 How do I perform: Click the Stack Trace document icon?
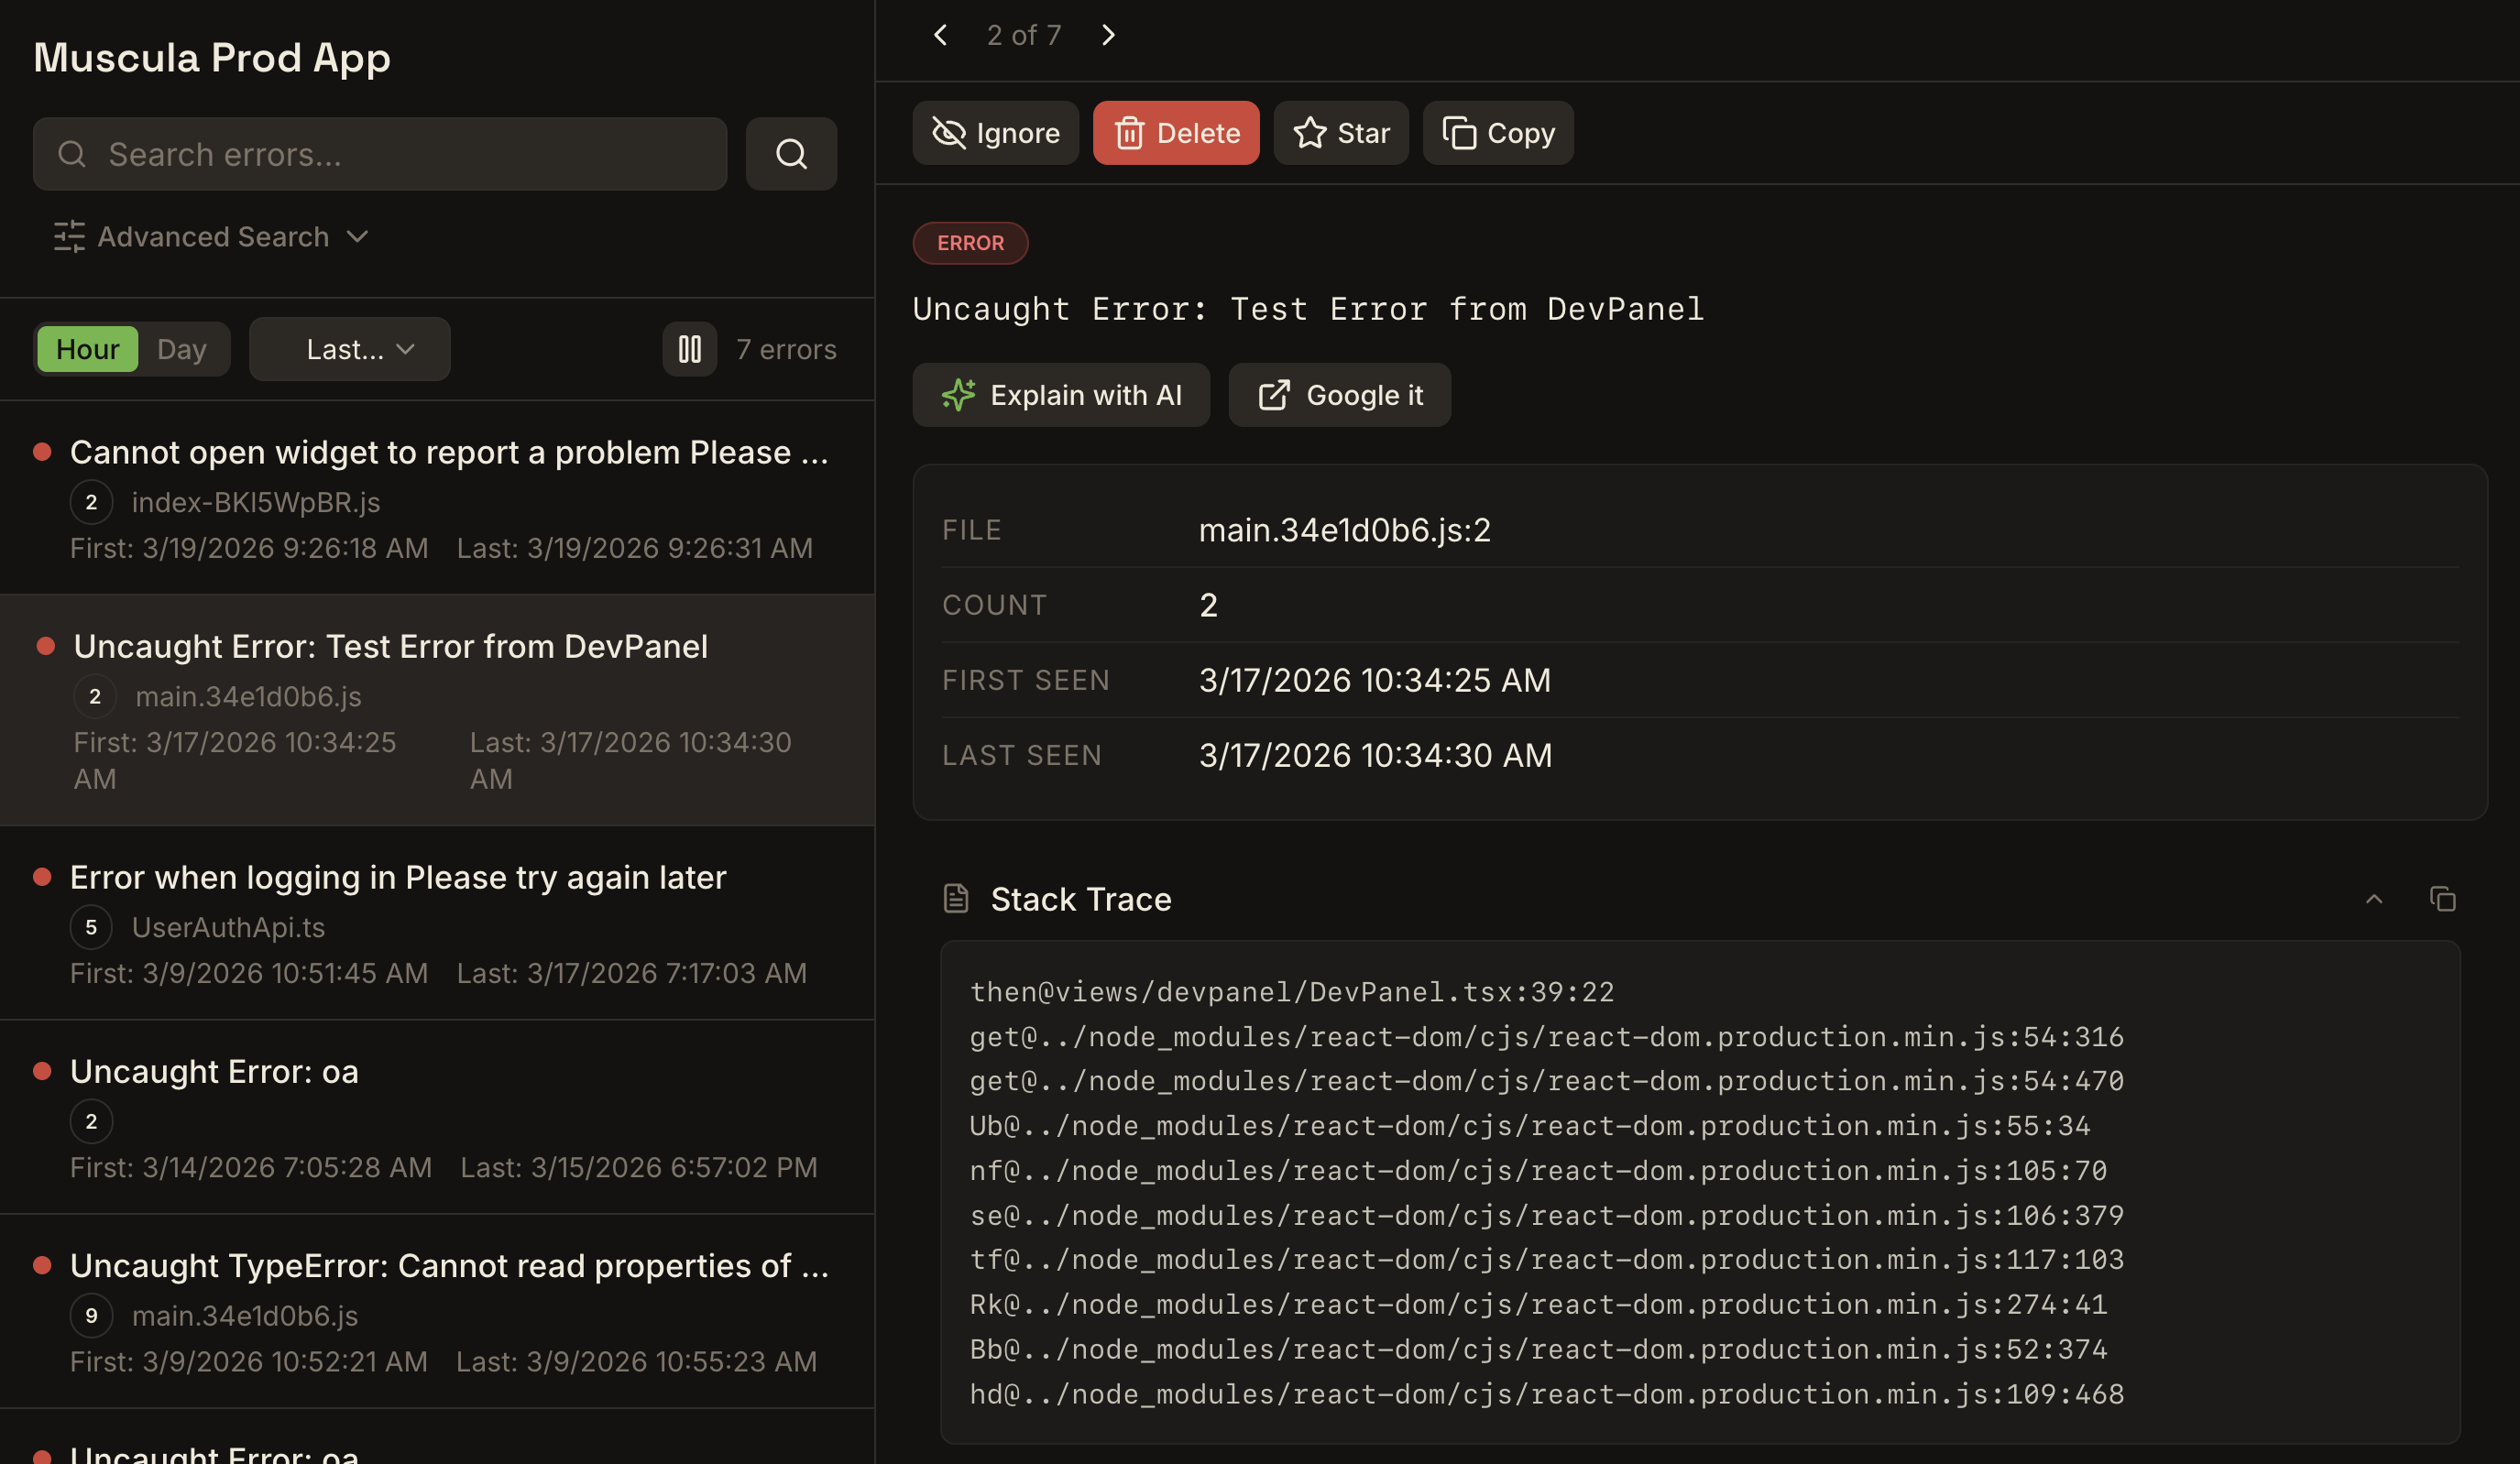point(956,898)
